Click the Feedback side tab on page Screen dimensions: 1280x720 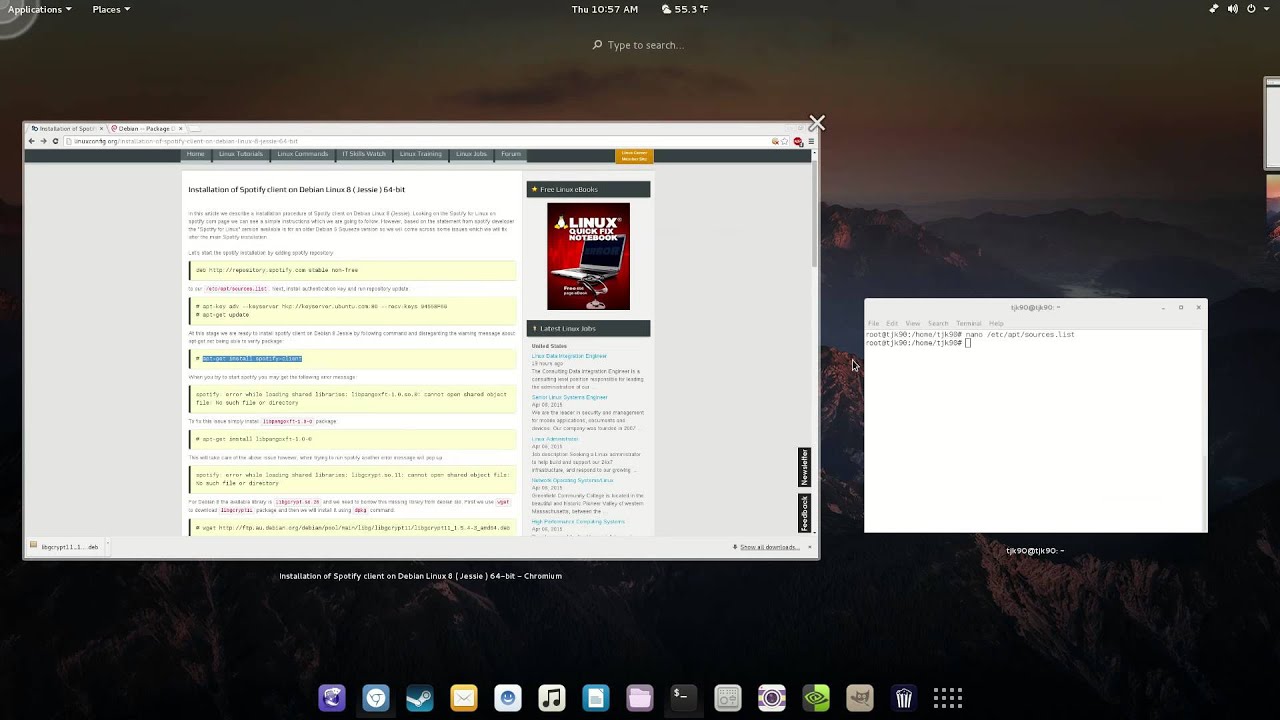[804, 513]
